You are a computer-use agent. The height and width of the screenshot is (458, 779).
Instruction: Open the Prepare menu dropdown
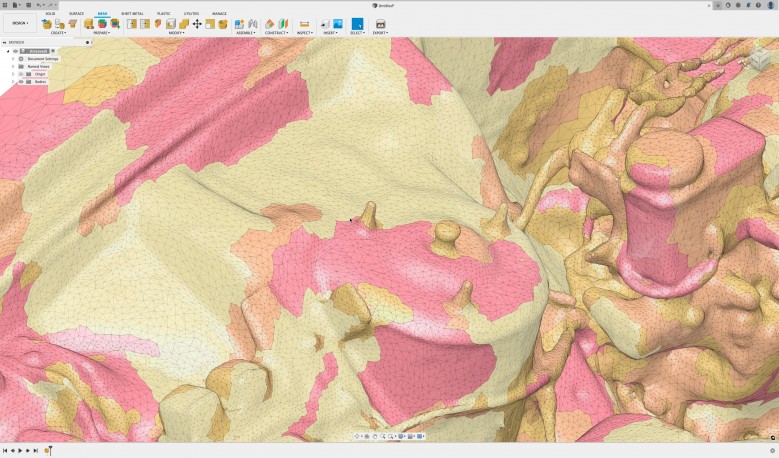click(x=101, y=32)
